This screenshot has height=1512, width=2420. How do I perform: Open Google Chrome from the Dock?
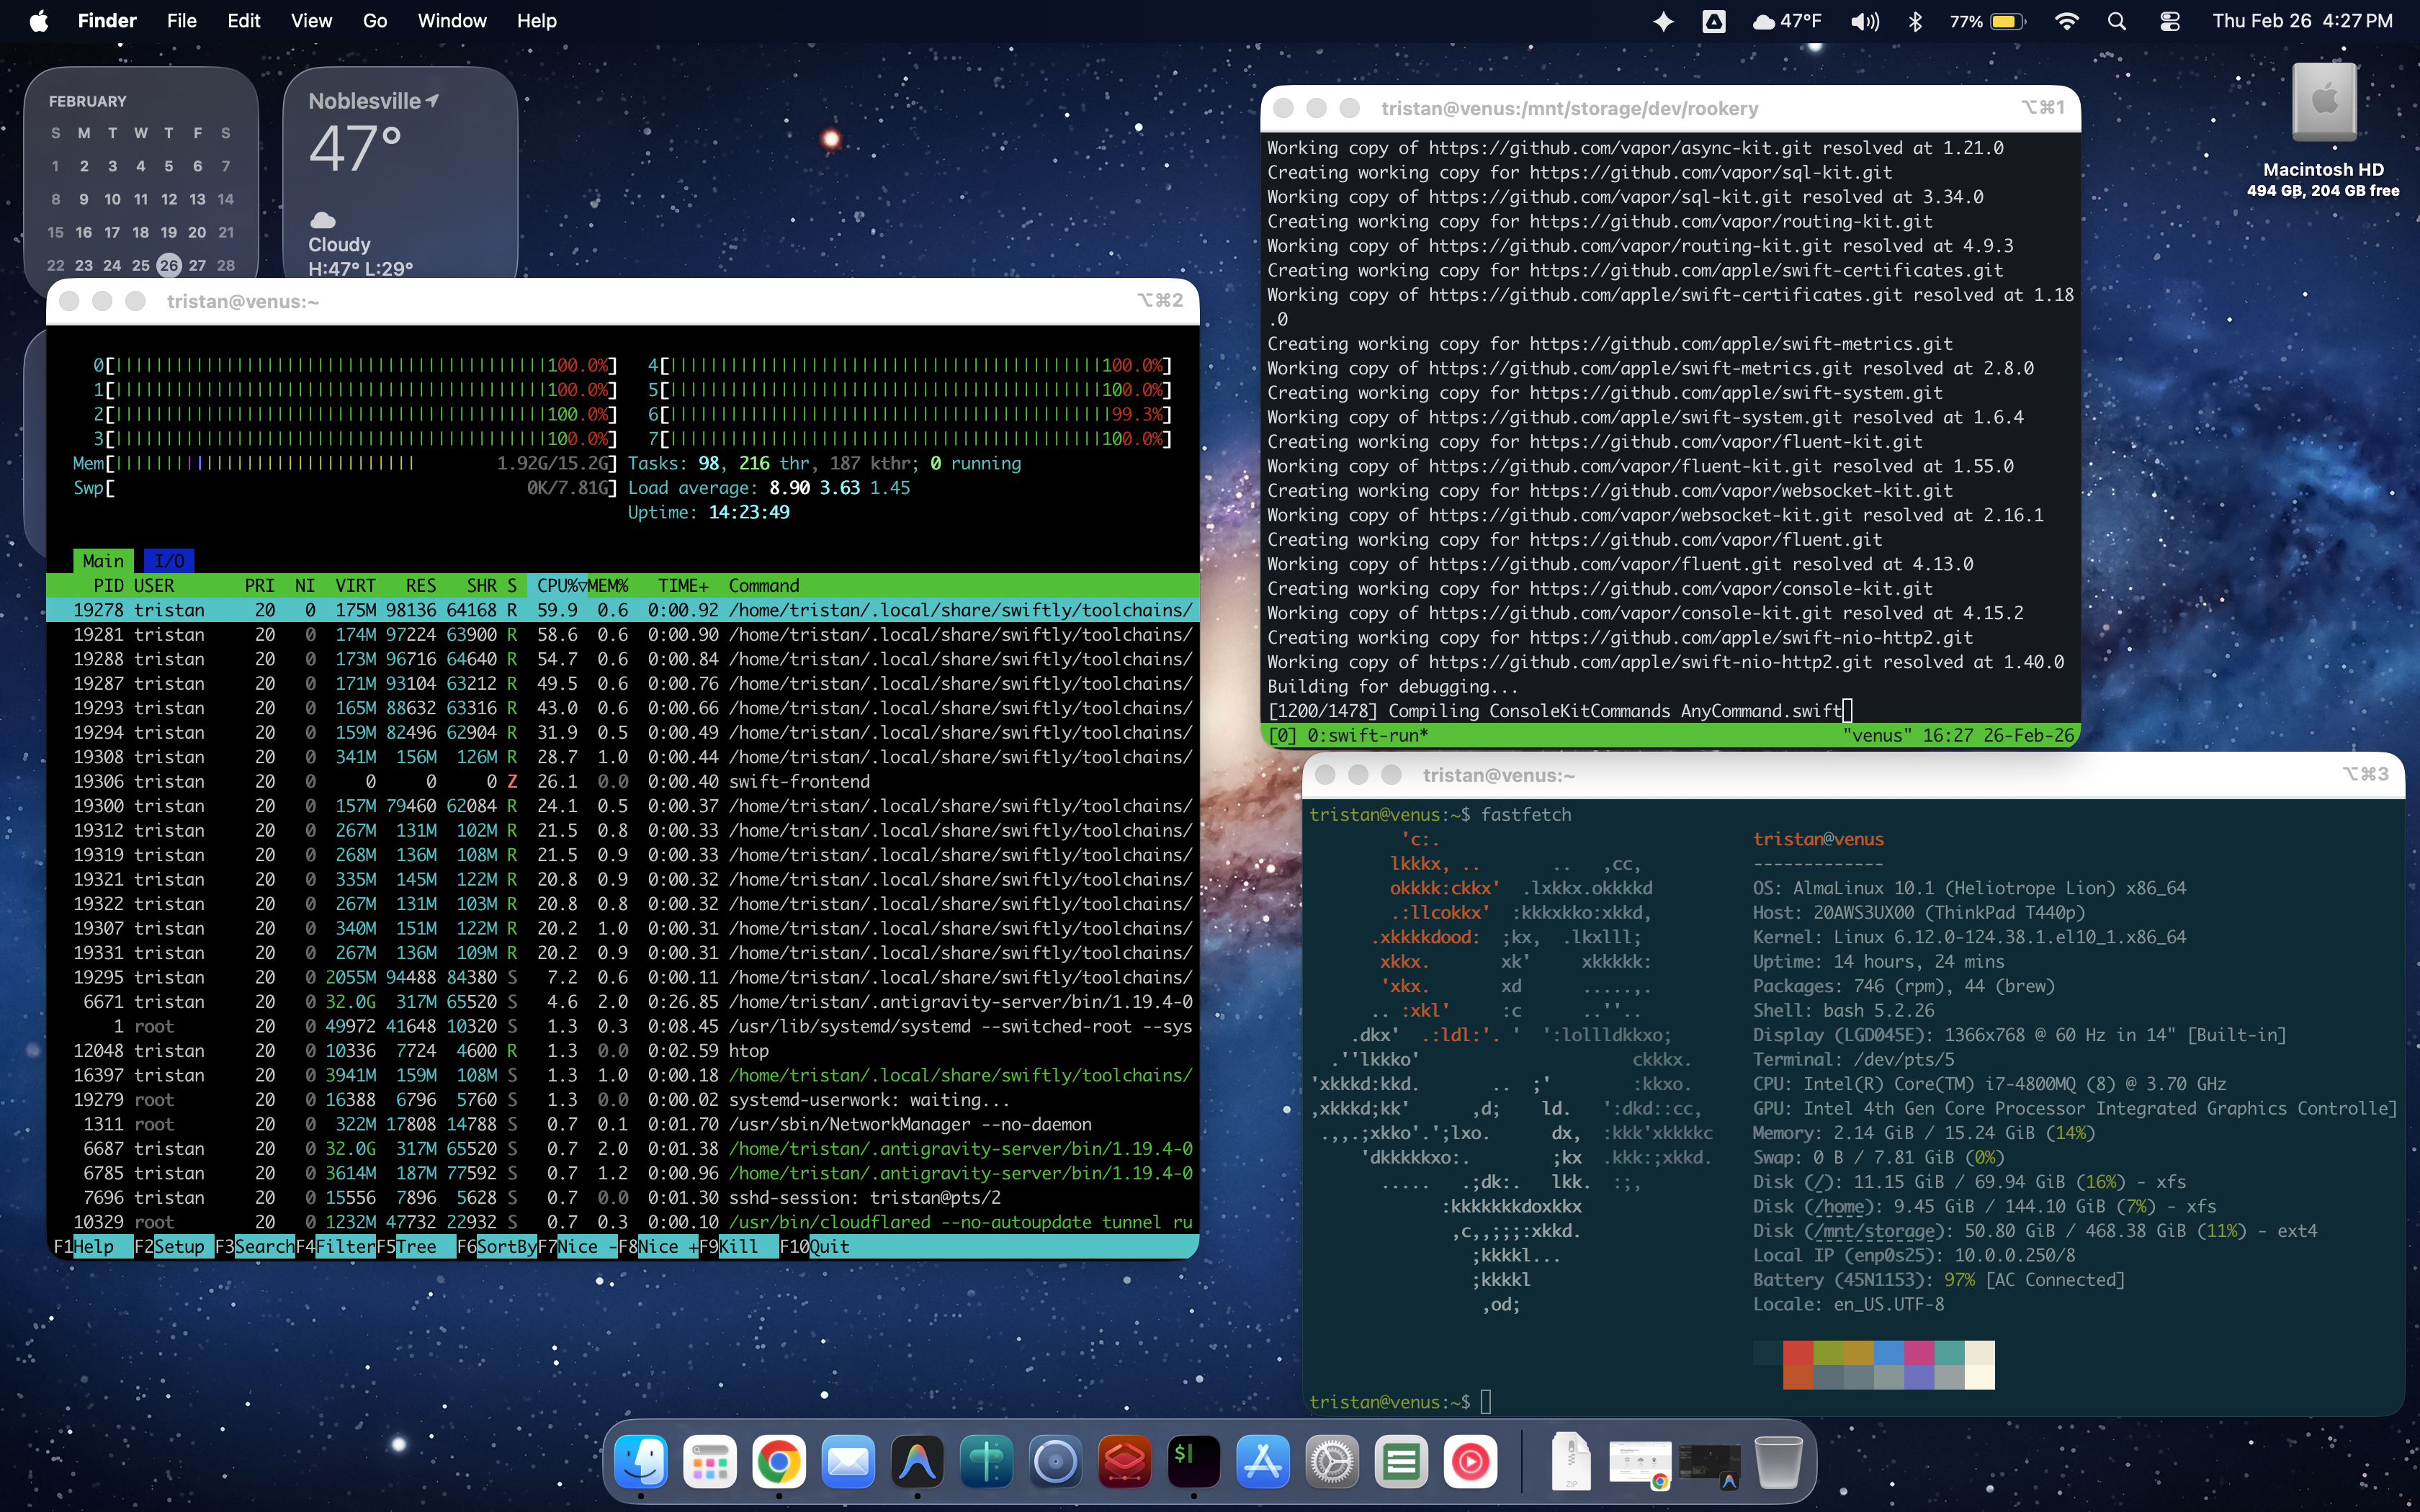[778, 1461]
